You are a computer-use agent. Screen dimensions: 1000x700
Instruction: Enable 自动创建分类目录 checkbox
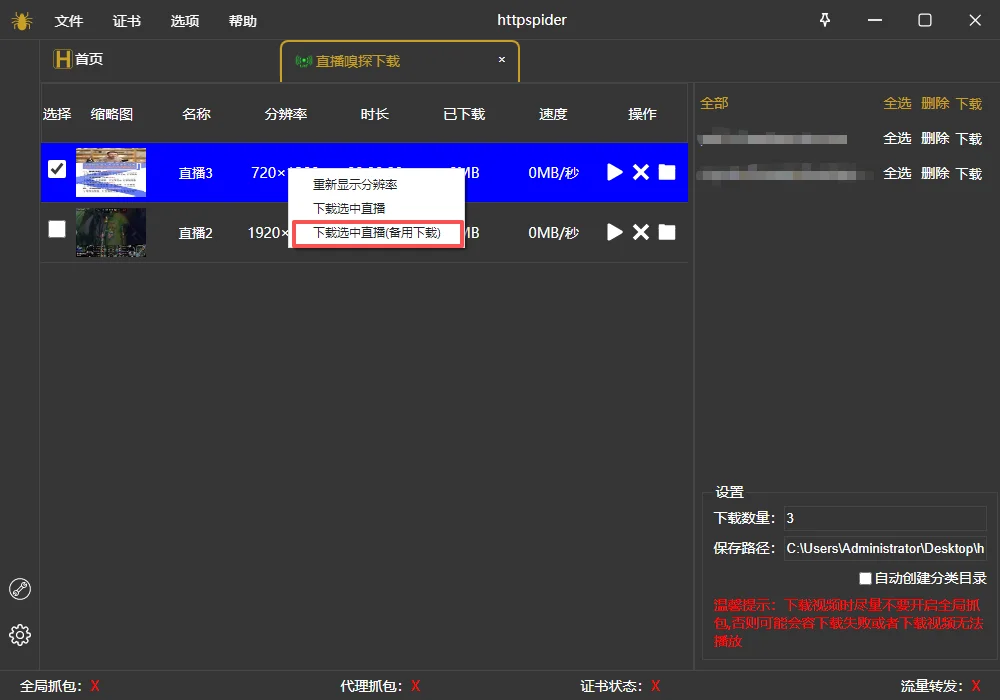pos(865,578)
